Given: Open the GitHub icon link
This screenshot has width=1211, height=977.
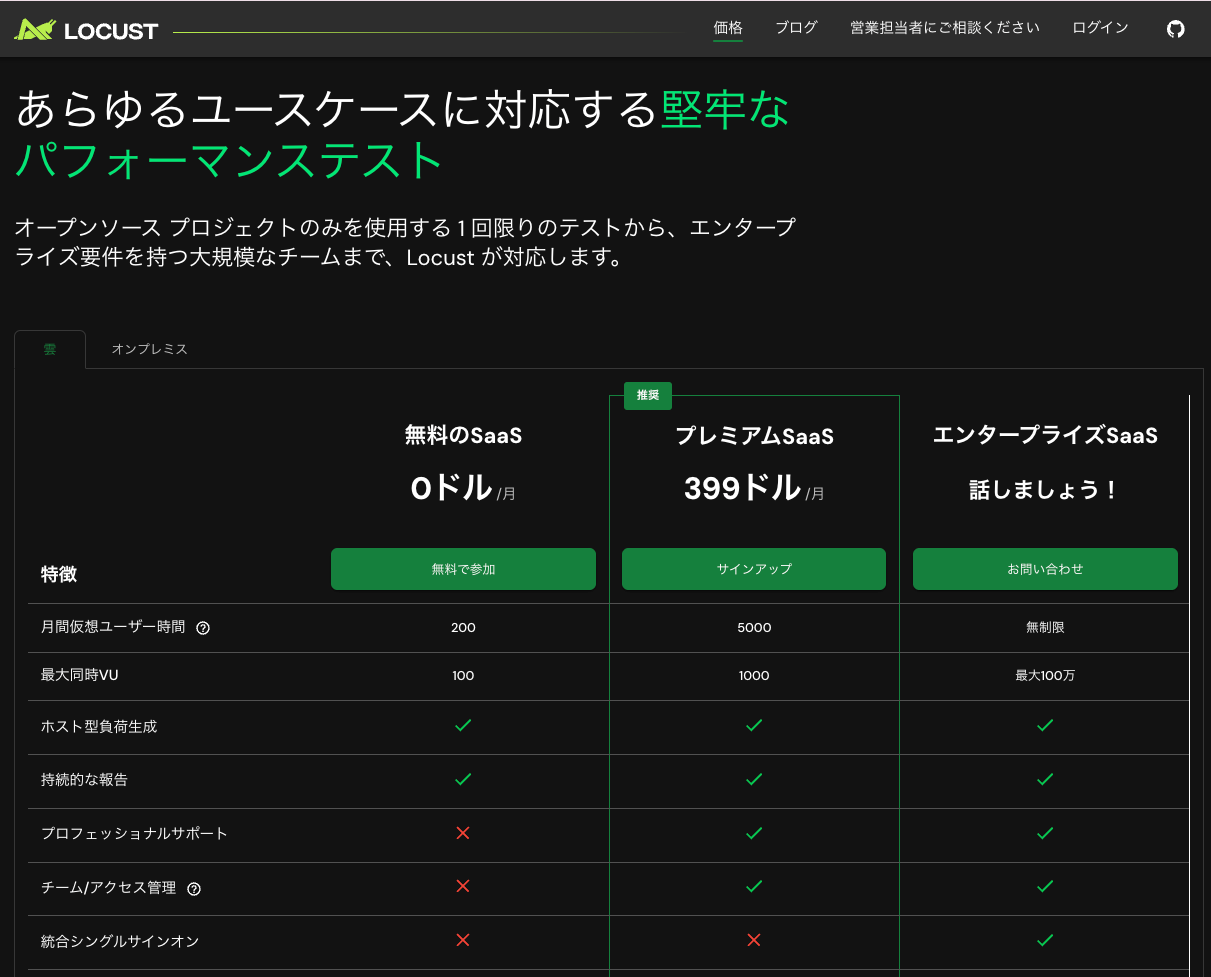Looking at the screenshot, I should tap(1176, 29).
